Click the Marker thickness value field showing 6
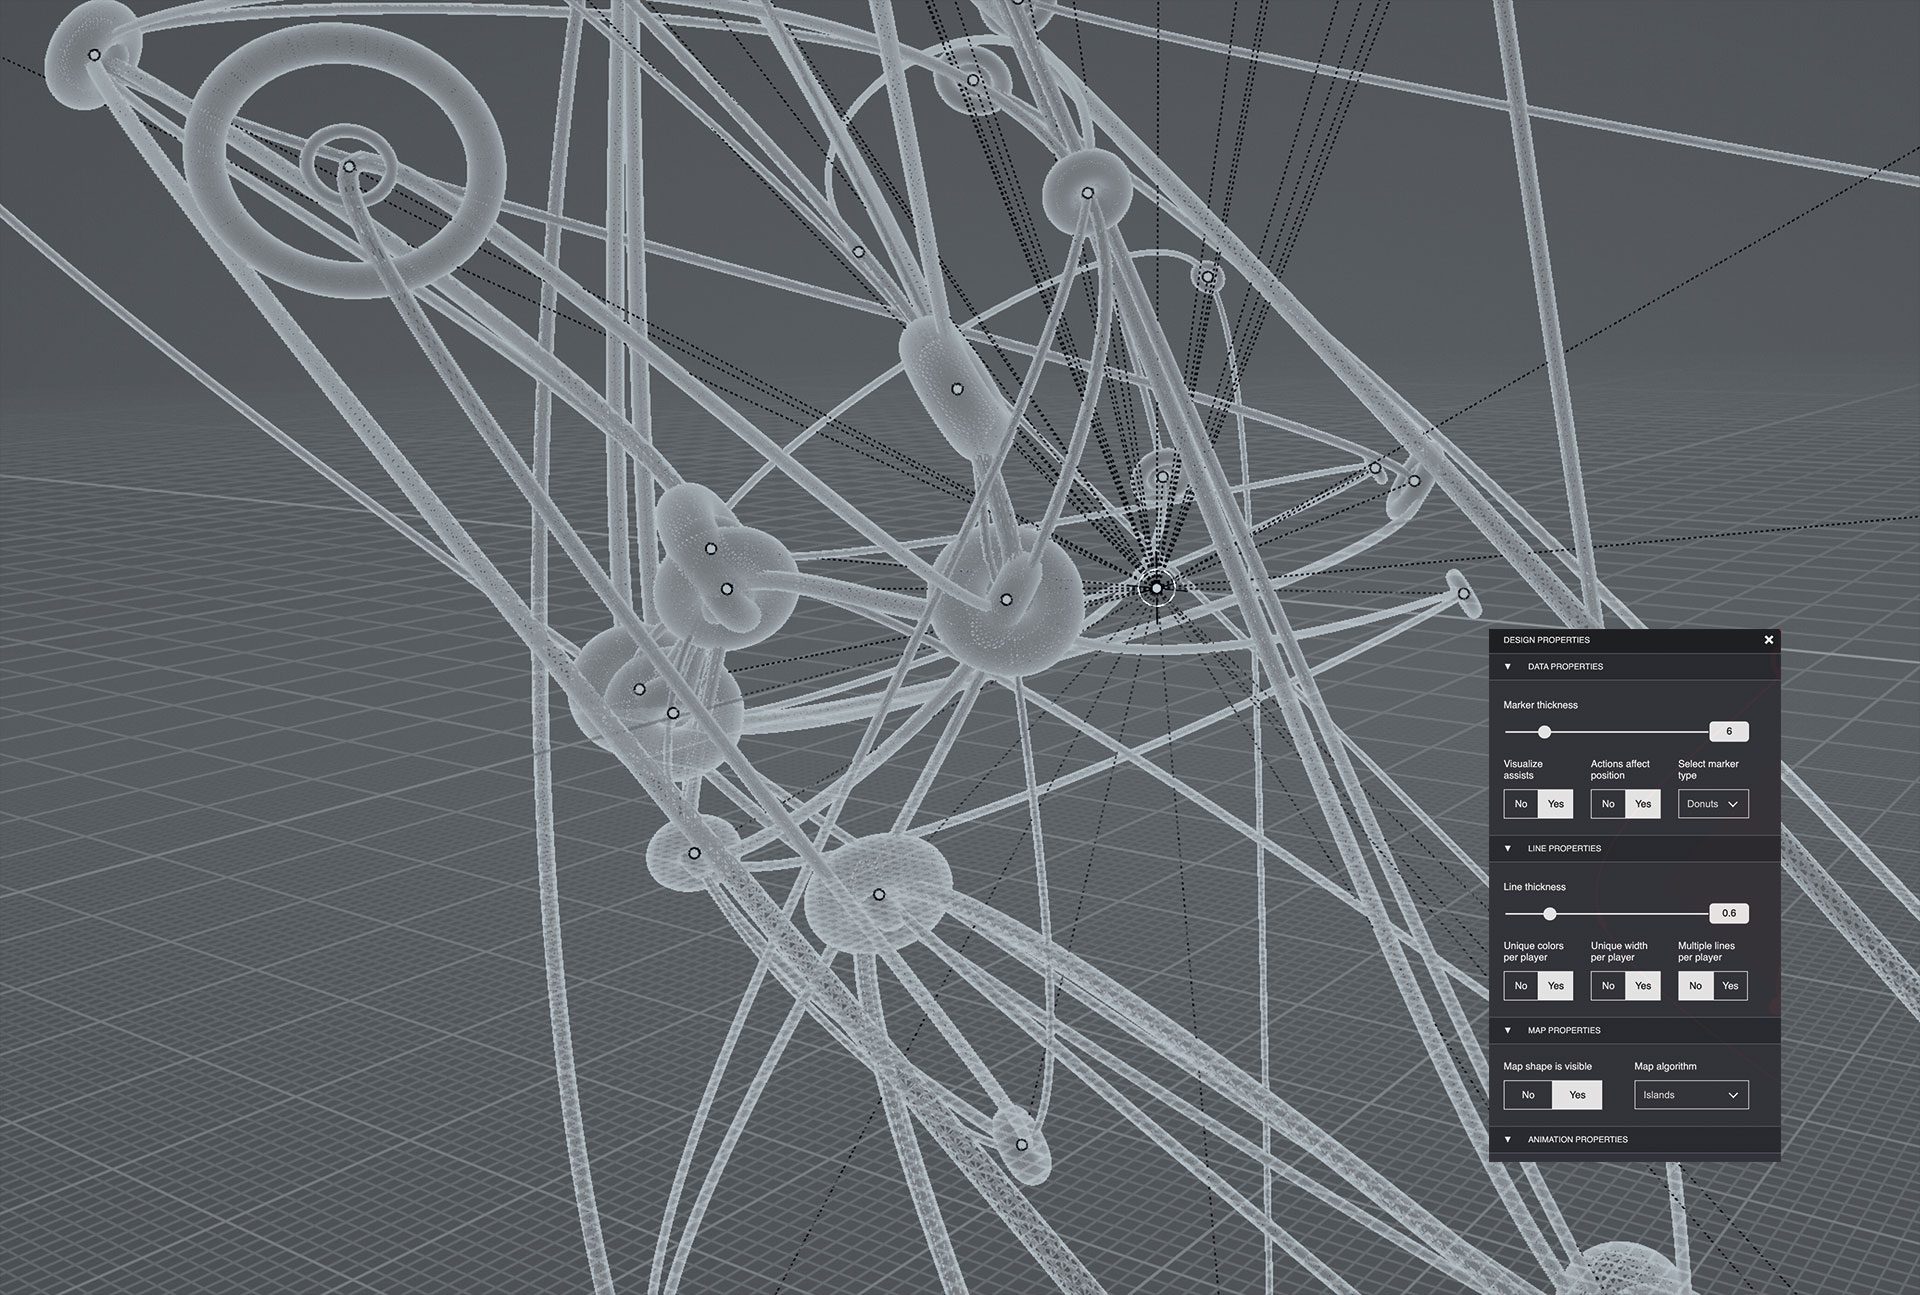The image size is (1920, 1295). (1729, 732)
